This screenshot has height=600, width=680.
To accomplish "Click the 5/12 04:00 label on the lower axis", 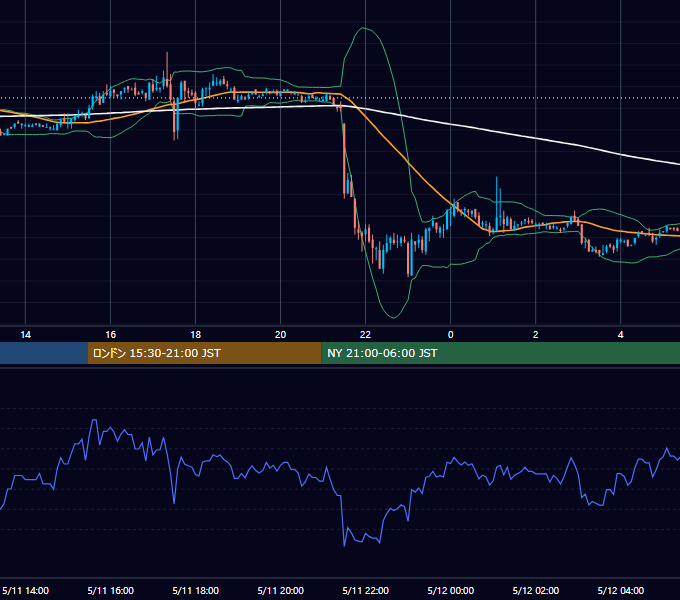I will [621, 590].
